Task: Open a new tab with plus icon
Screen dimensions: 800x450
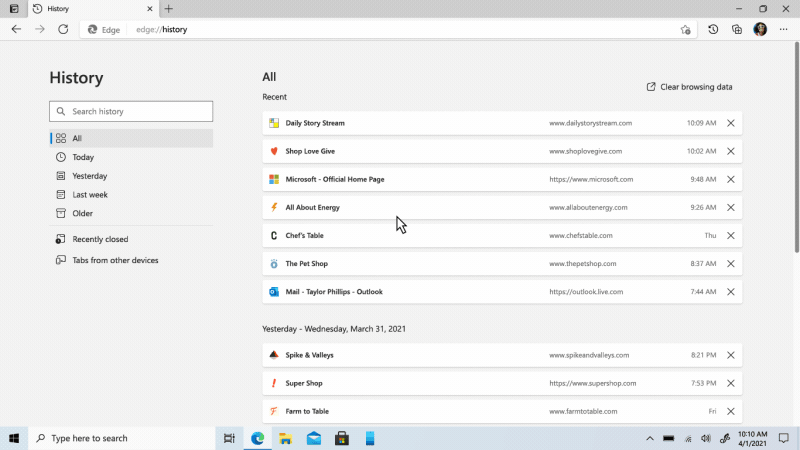Action: 169,9
